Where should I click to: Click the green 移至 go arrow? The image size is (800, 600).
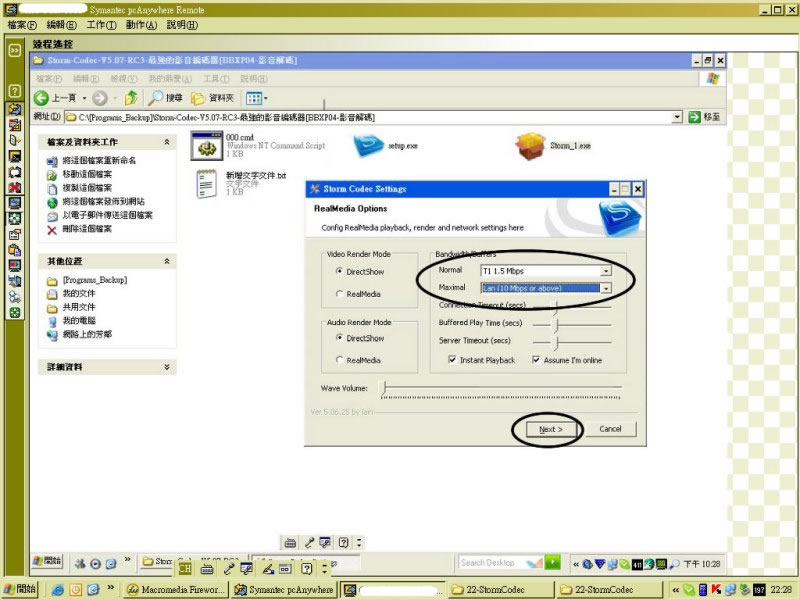pos(694,117)
